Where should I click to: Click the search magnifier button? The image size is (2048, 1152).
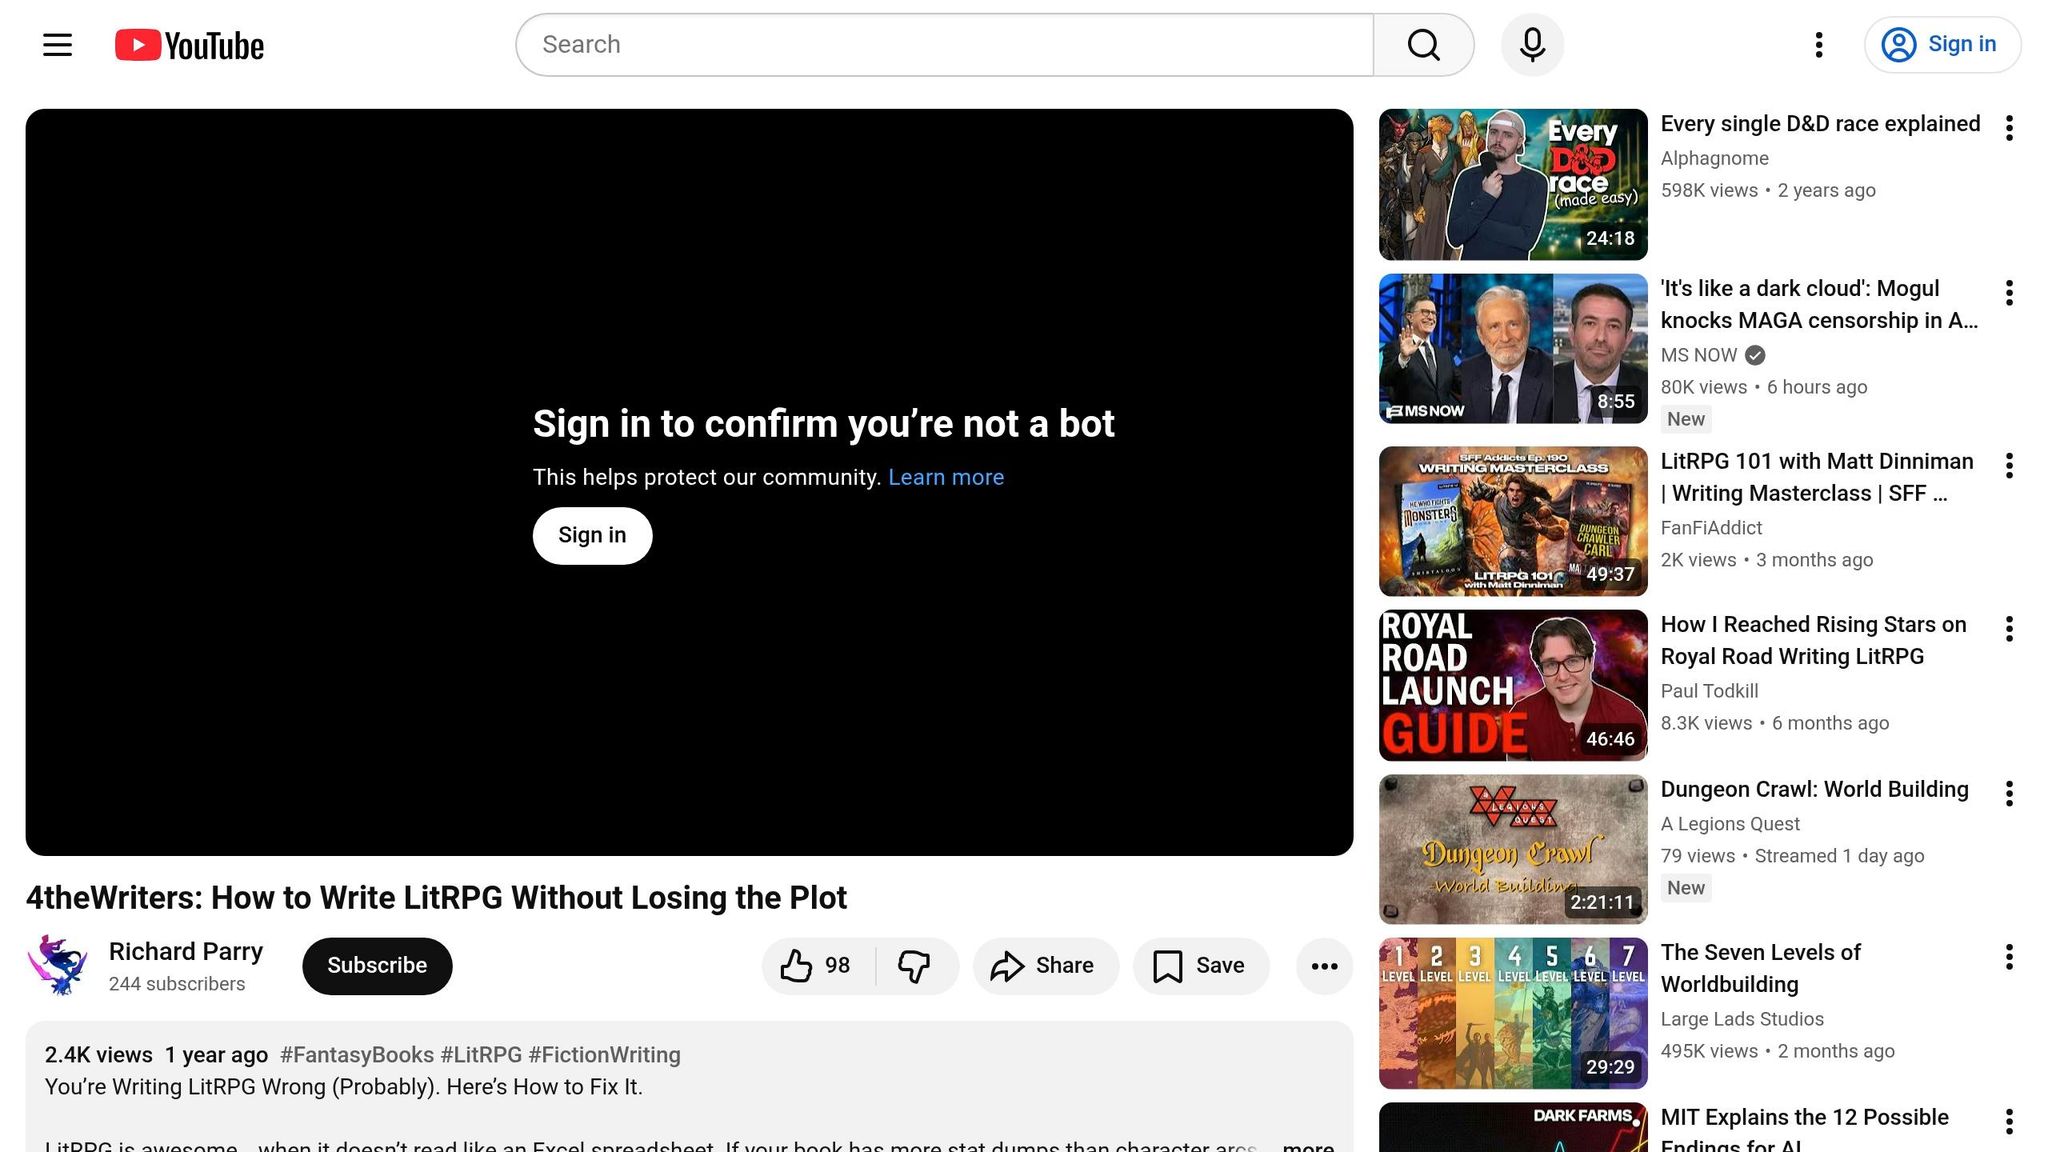[x=1423, y=45]
